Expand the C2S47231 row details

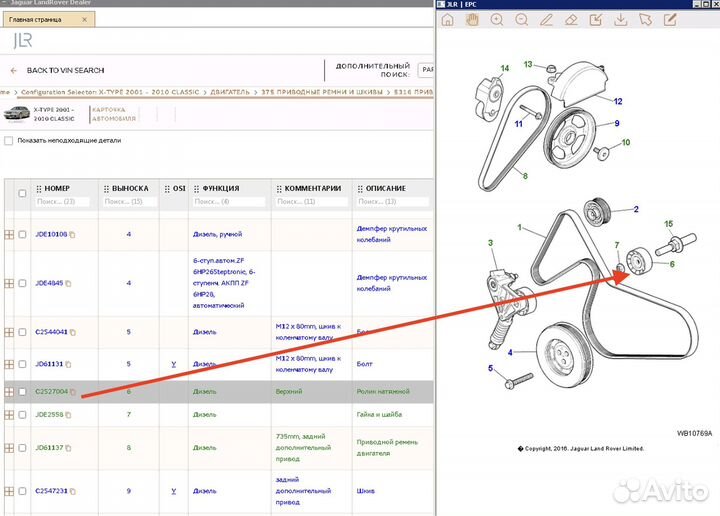pyautogui.click(x=9, y=491)
